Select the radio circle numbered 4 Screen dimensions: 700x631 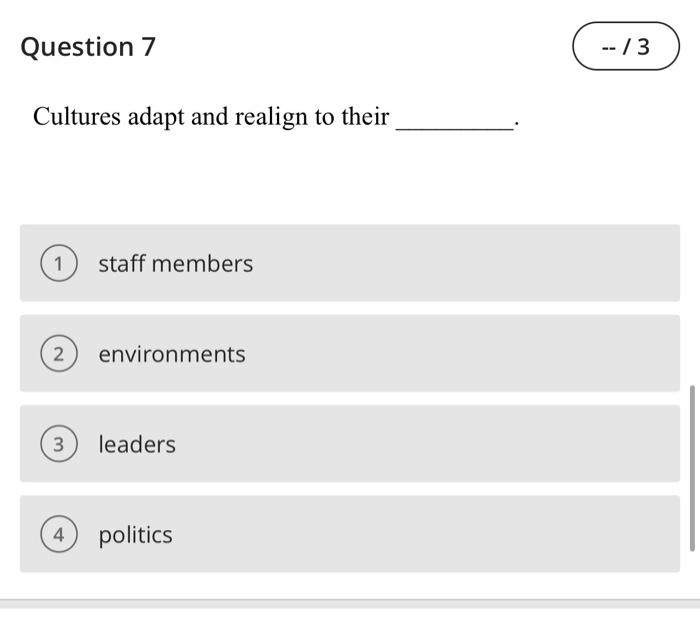59,535
